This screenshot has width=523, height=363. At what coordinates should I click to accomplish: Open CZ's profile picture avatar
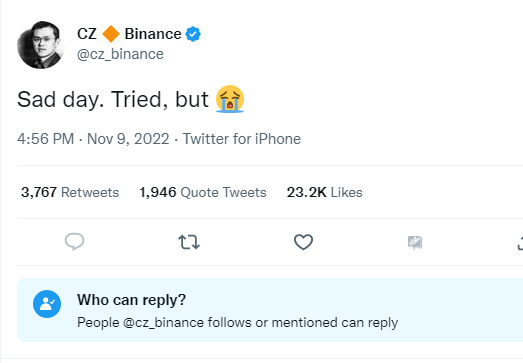point(41,45)
